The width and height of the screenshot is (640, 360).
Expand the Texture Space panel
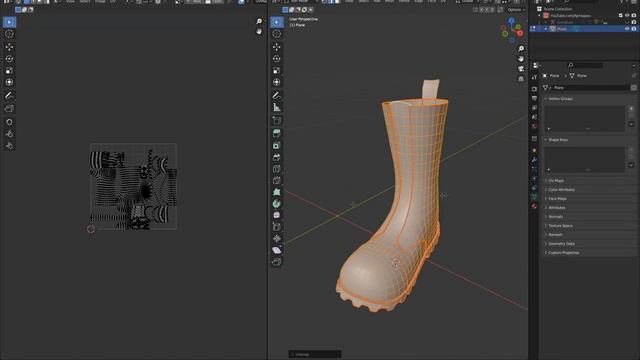point(590,225)
